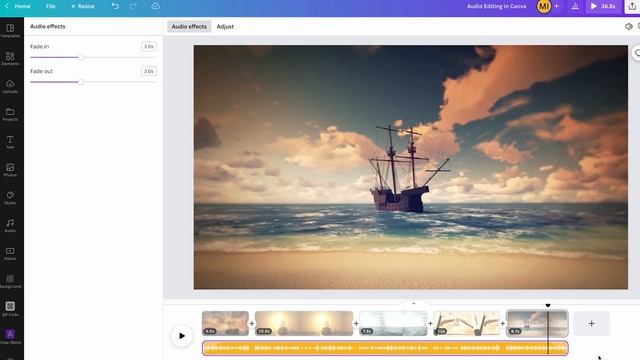The image size is (640, 360).
Task: Open the Videos sidebar panel
Action: click(10, 253)
